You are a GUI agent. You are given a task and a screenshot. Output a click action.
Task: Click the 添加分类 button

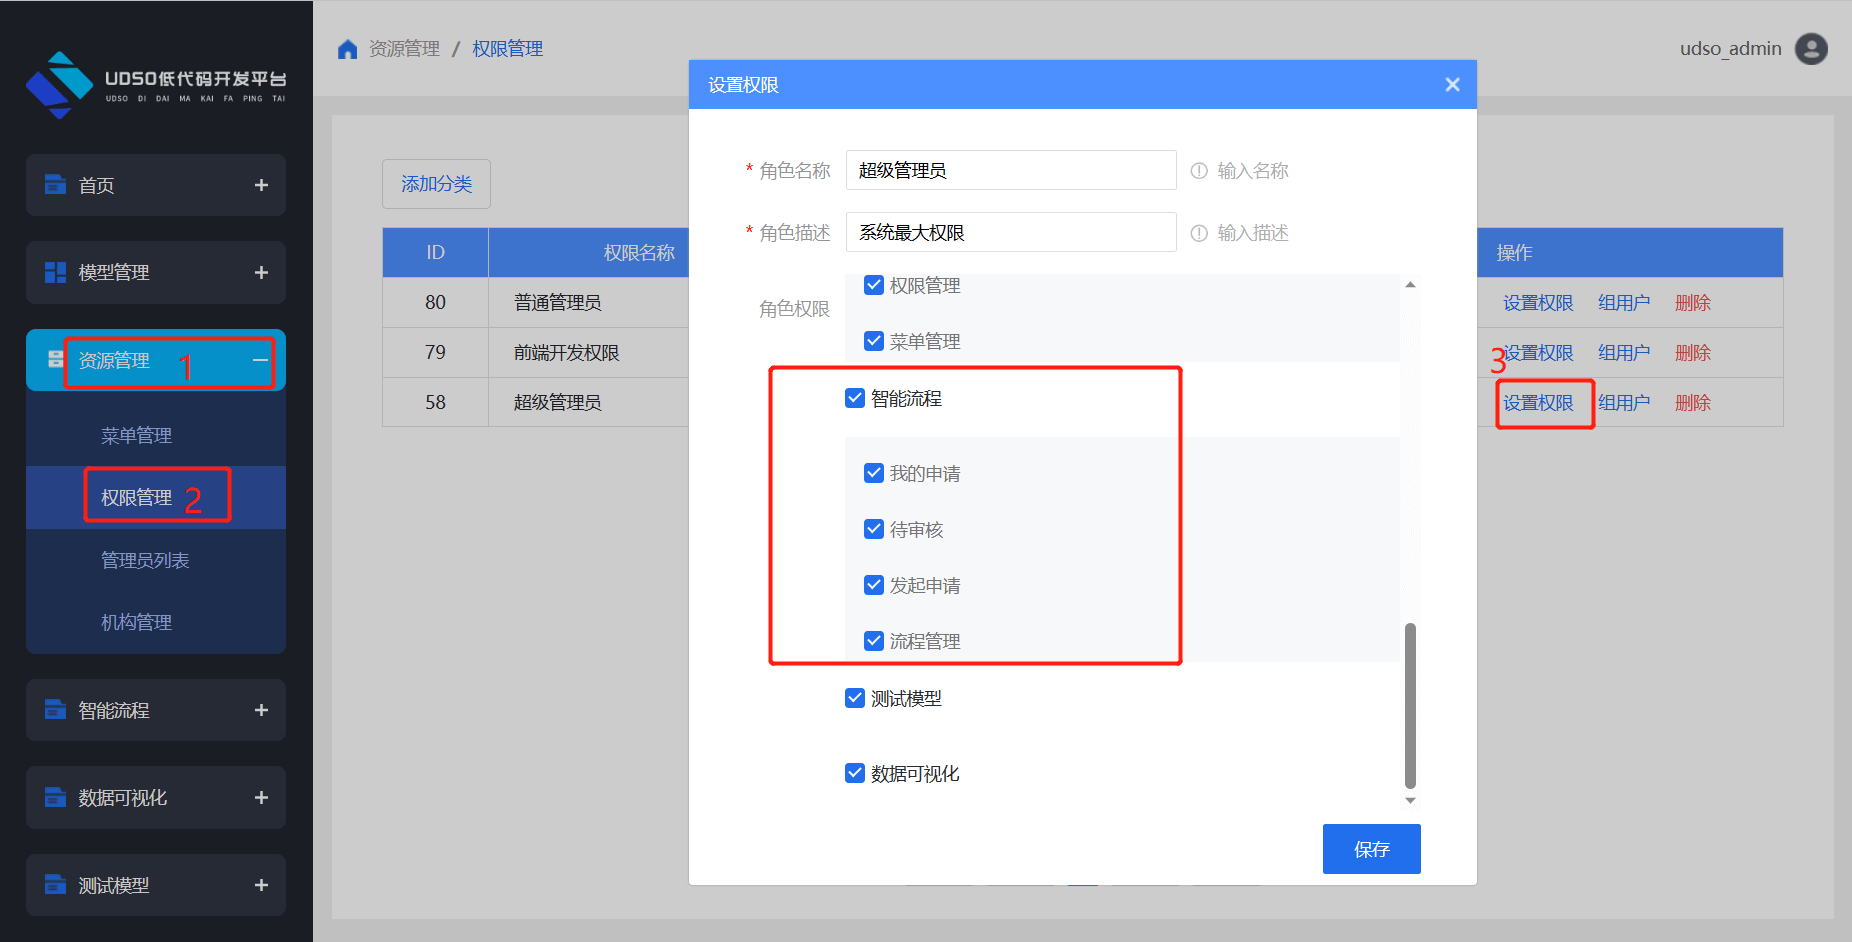tap(436, 184)
